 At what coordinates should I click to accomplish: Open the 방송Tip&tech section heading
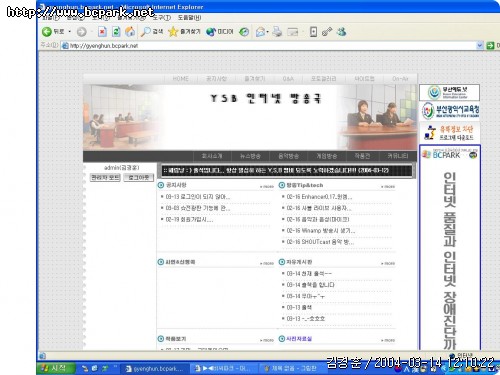click(305, 185)
